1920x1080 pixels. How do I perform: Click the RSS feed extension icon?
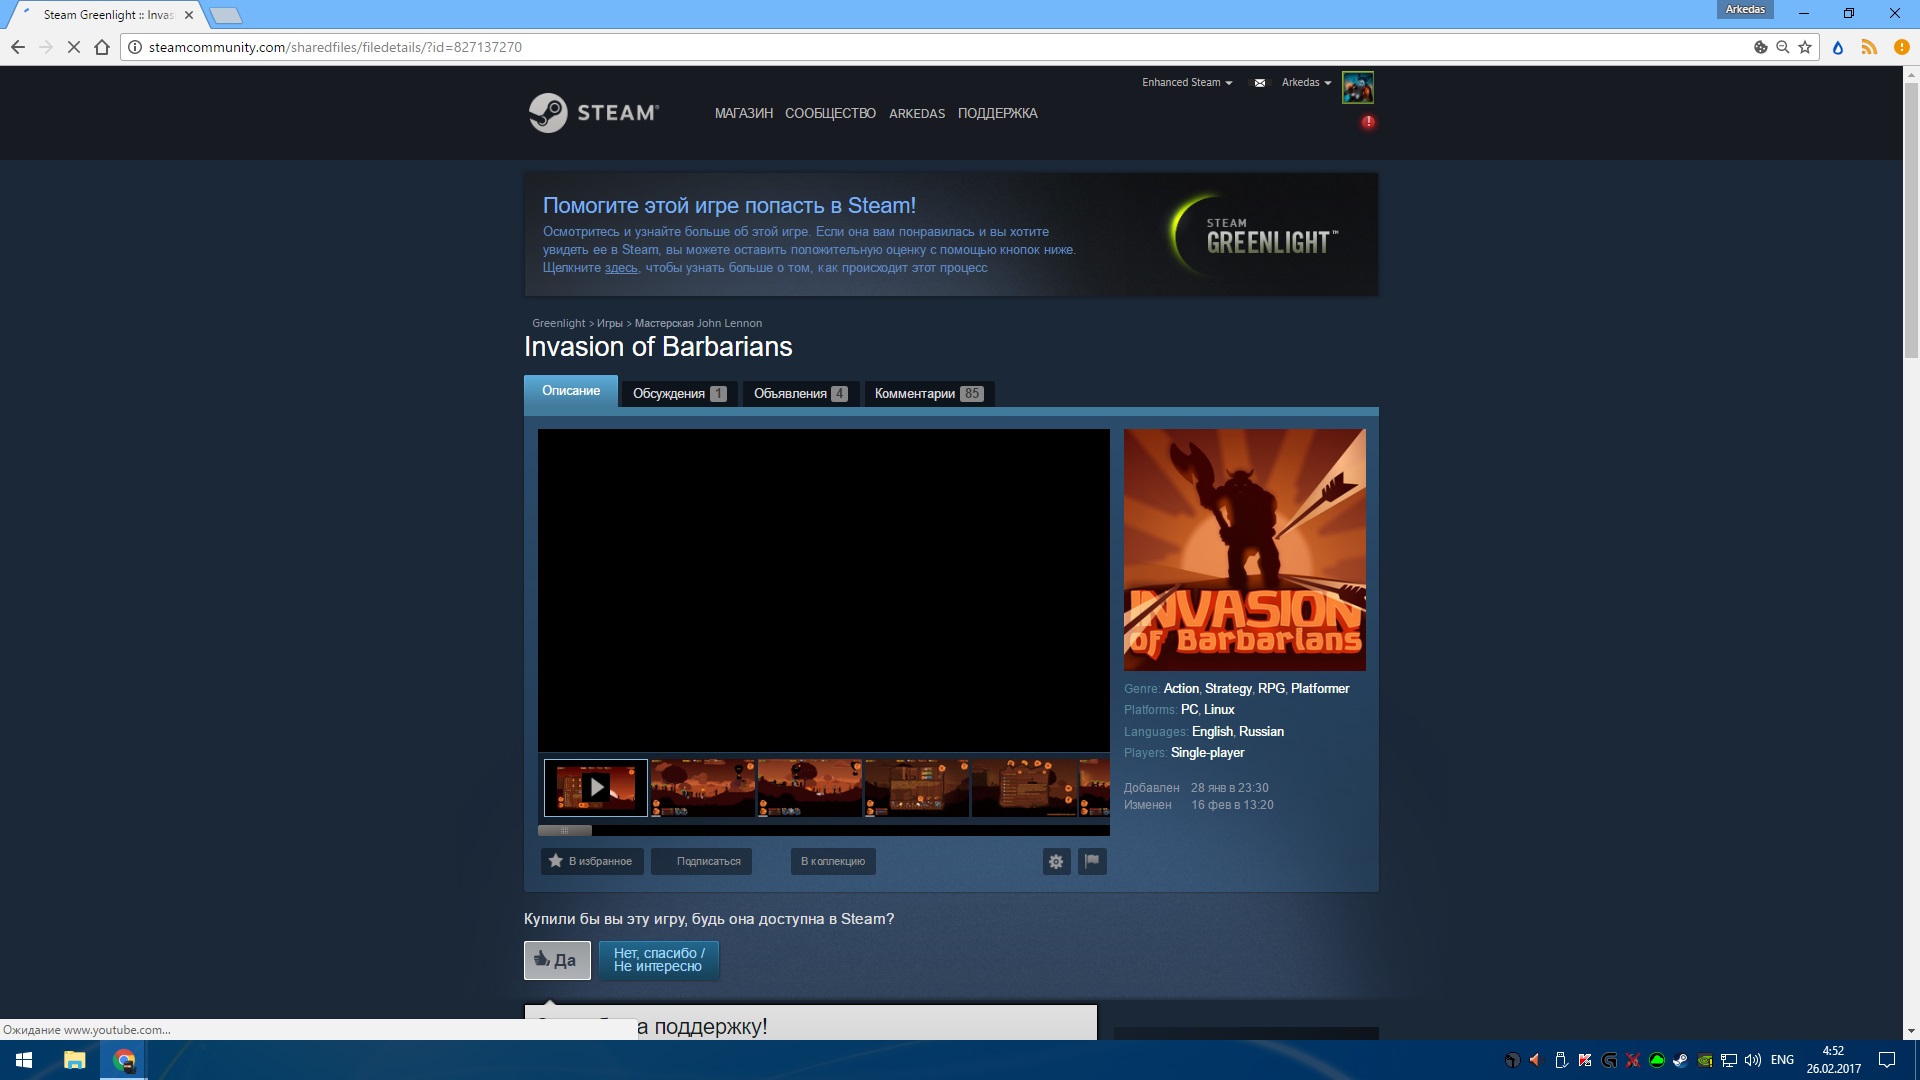click(1868, 47)
